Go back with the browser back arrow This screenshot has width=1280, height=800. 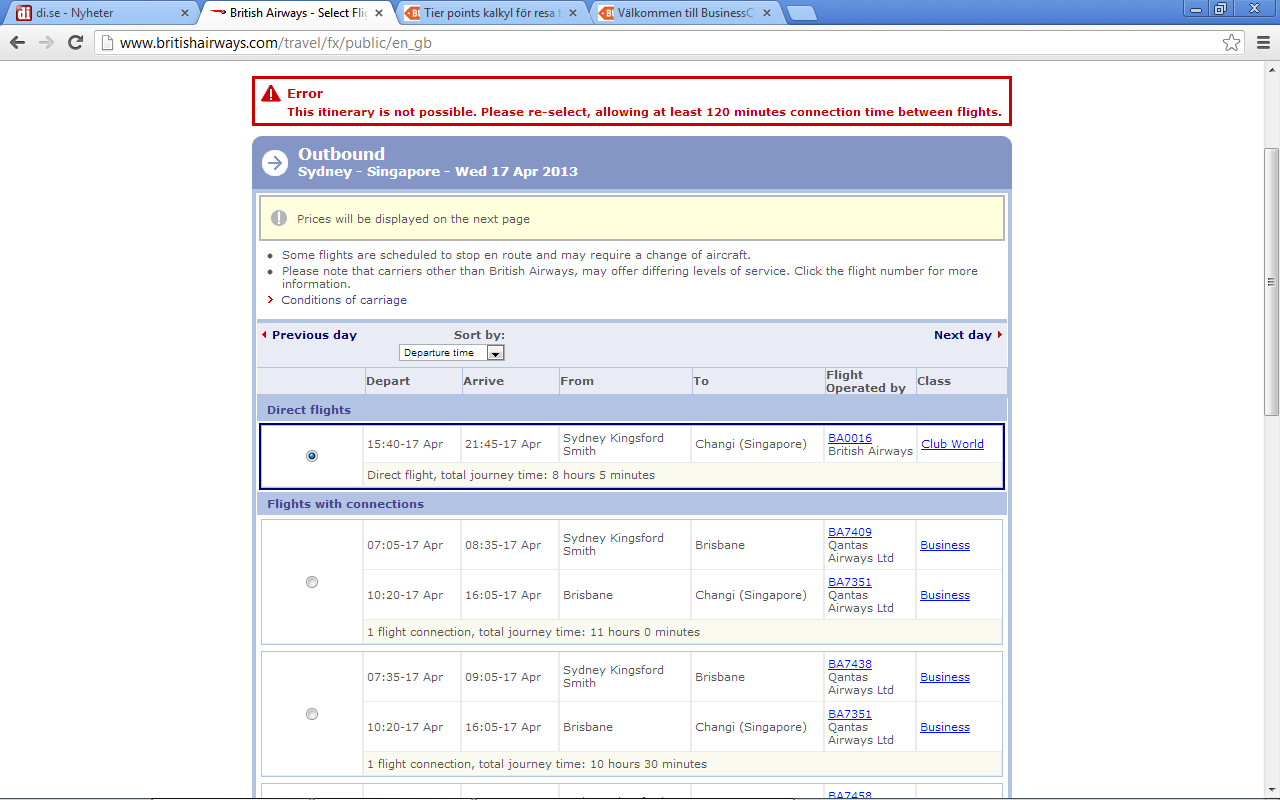pyautogui.click(x=17, y=43)
